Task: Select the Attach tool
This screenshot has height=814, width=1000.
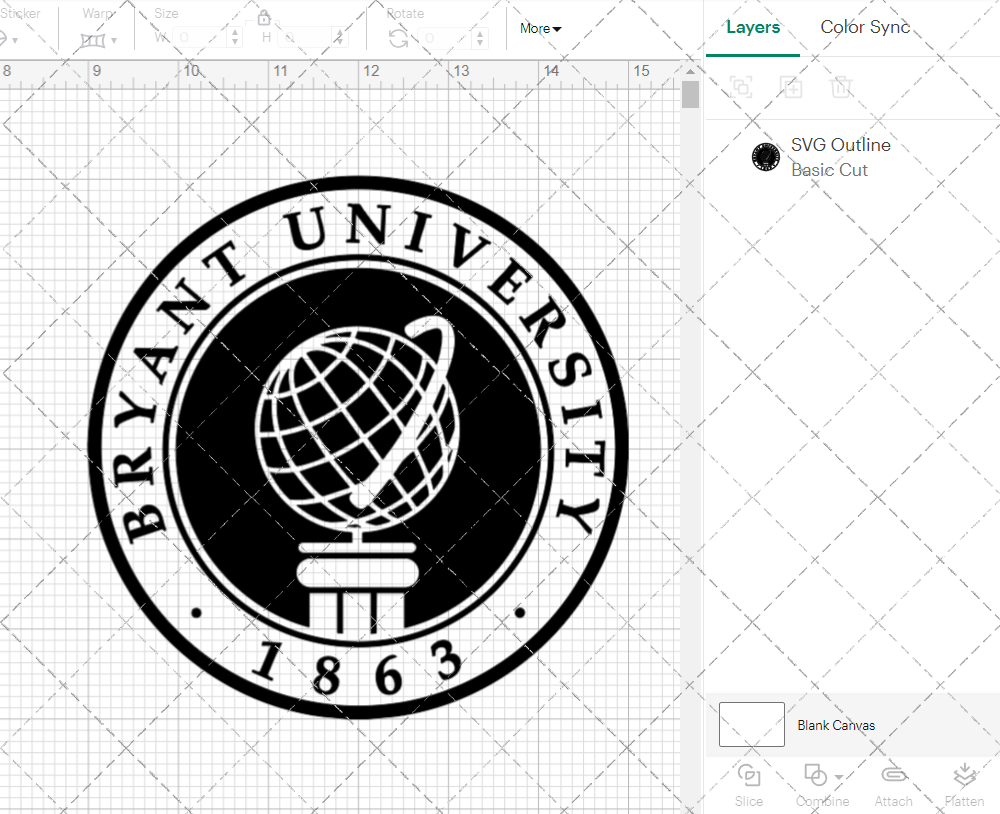Action: pos(893,783)
